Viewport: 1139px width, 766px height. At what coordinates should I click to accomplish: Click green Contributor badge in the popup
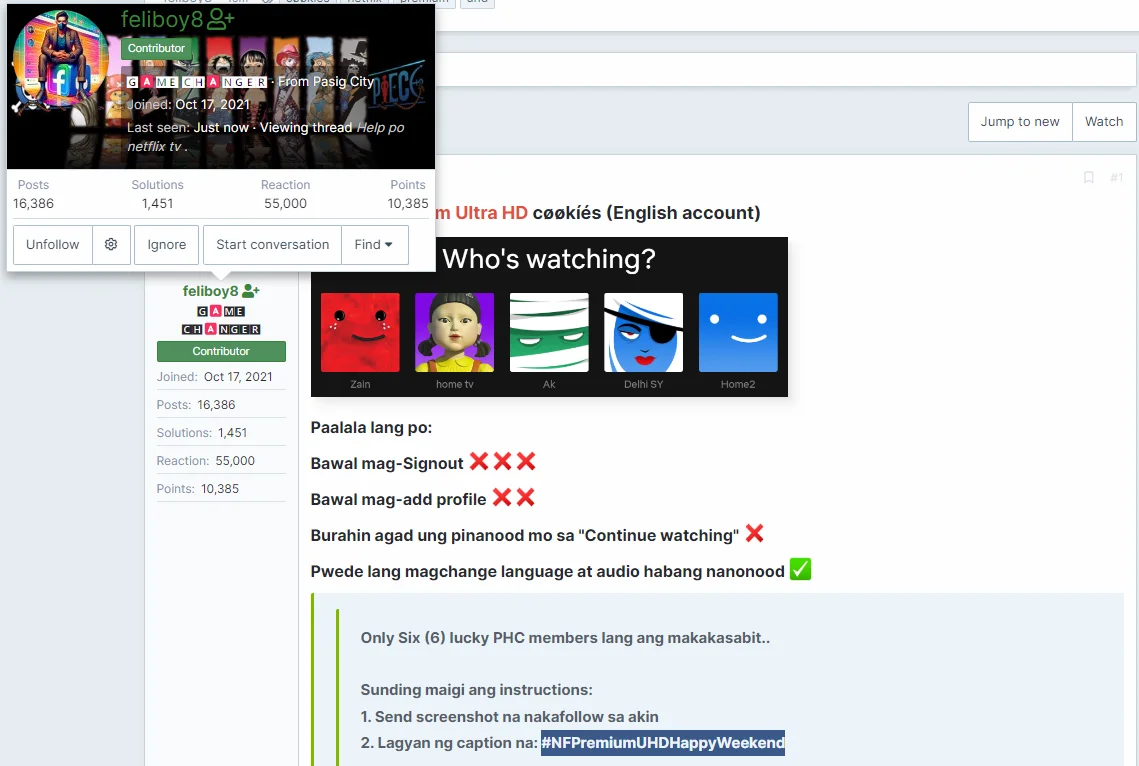156,49
